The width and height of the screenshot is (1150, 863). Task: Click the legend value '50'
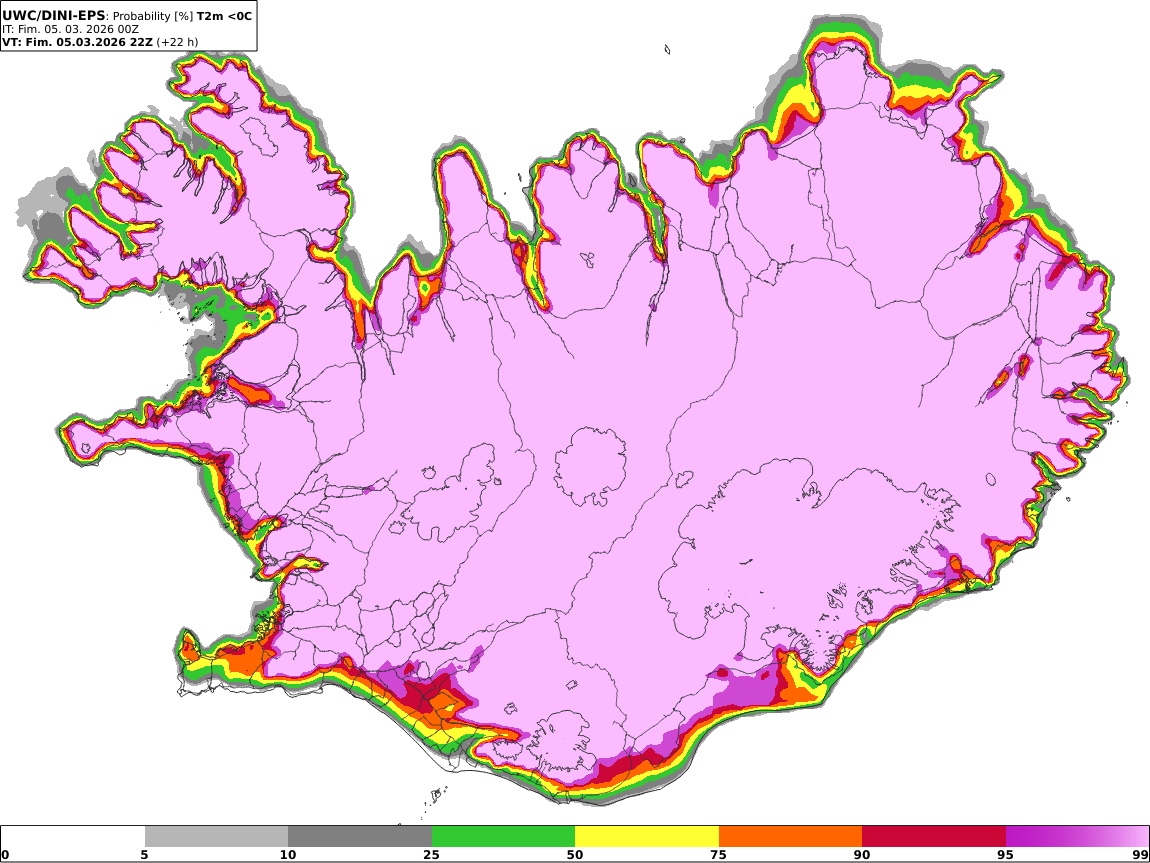(x=575, y=855)
